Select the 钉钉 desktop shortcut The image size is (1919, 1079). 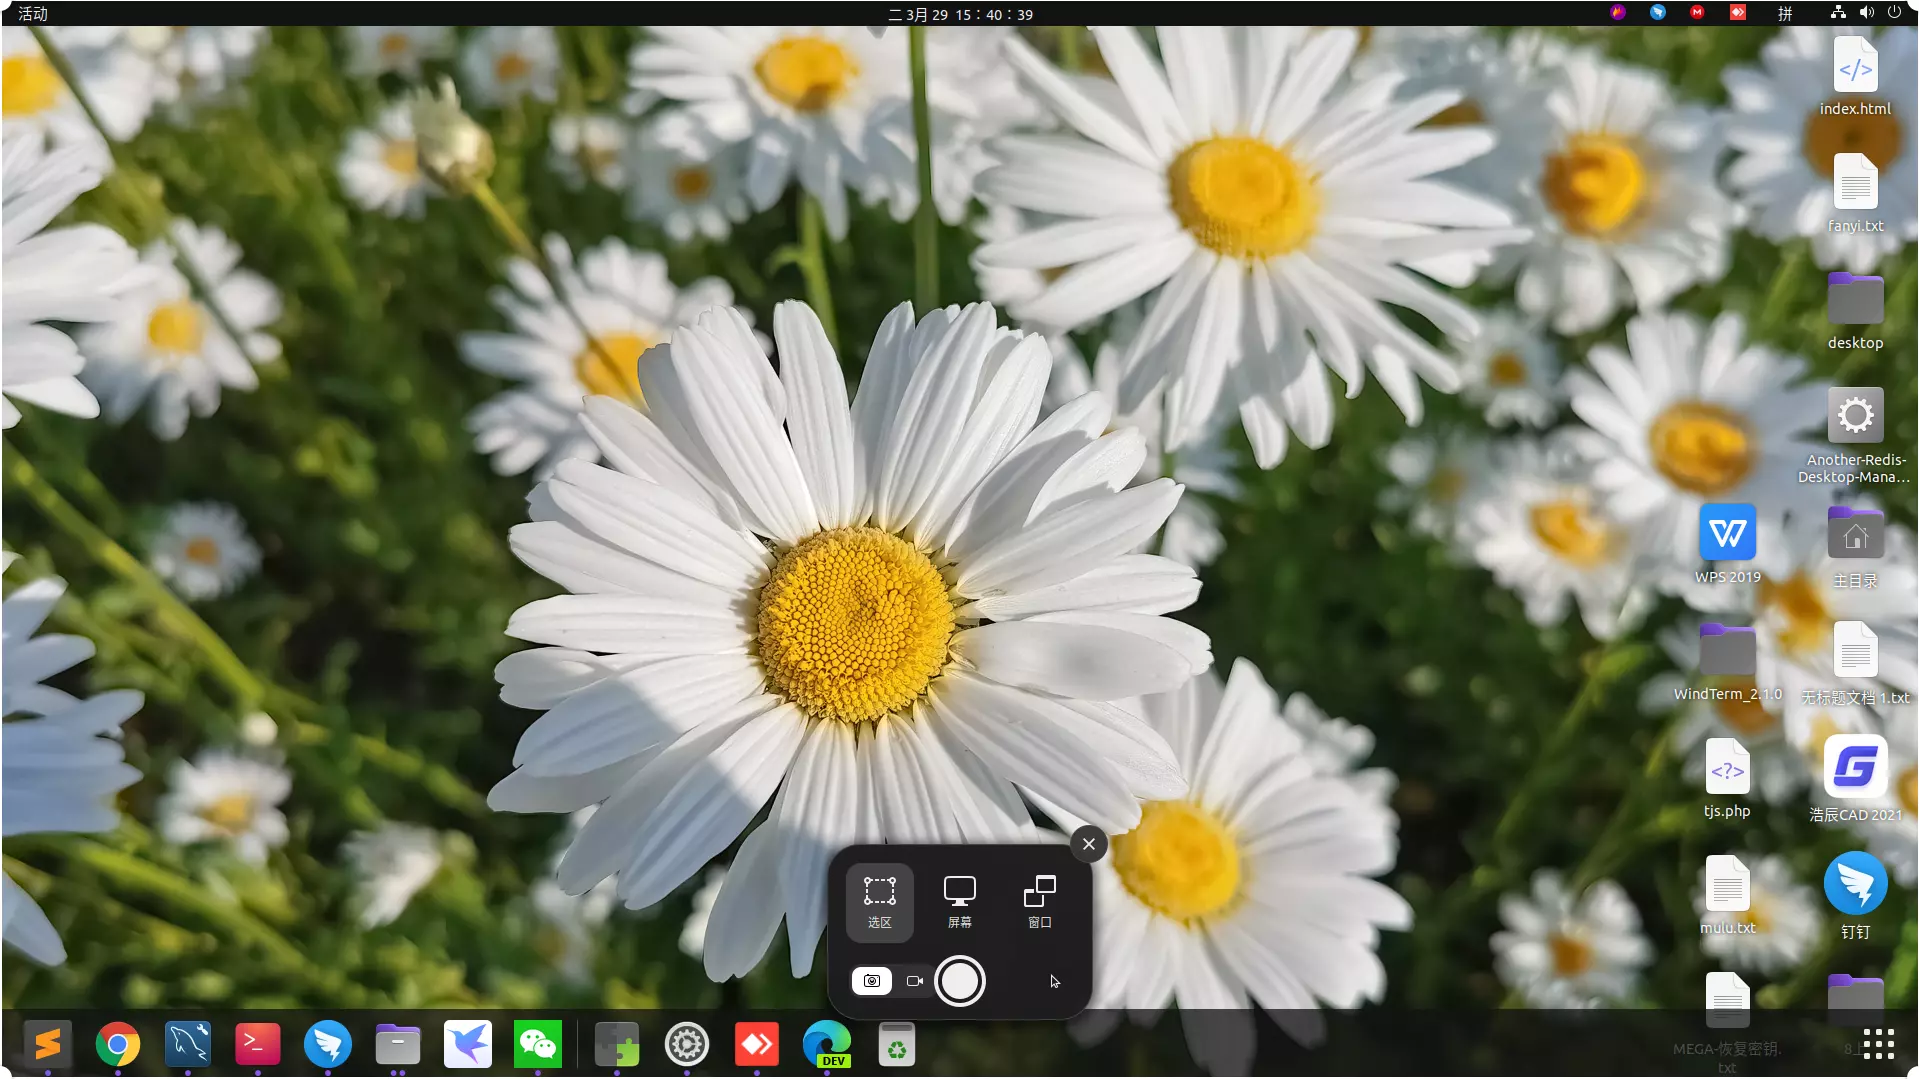tap(1855, 896)
